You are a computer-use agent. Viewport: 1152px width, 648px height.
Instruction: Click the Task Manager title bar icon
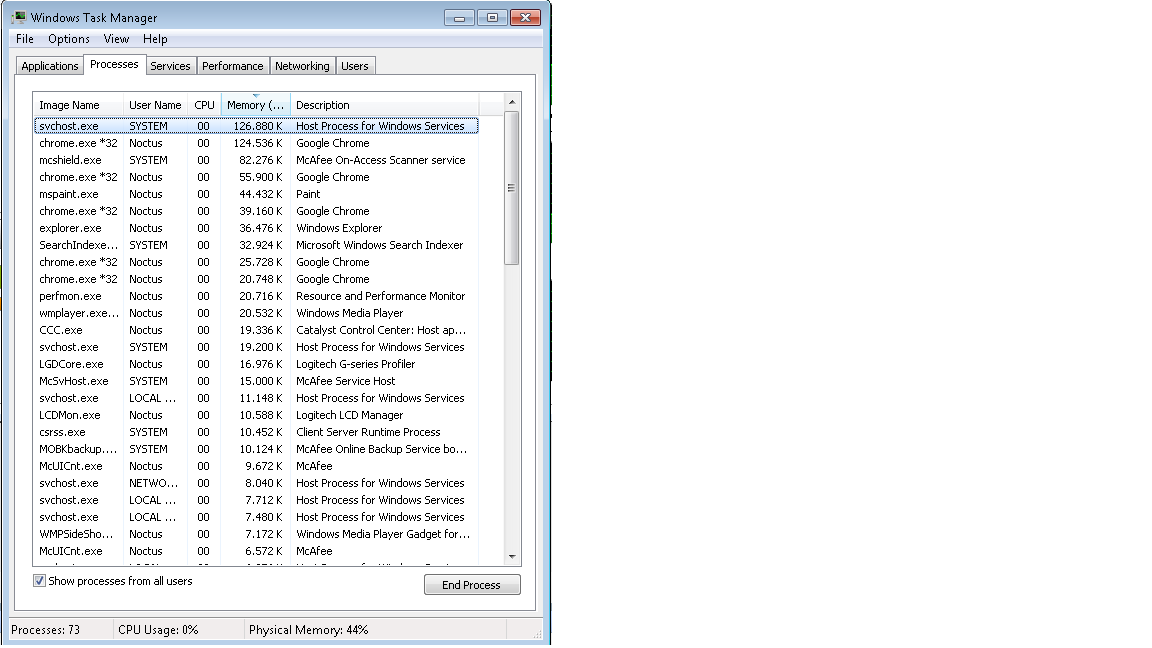pos(18,17)
